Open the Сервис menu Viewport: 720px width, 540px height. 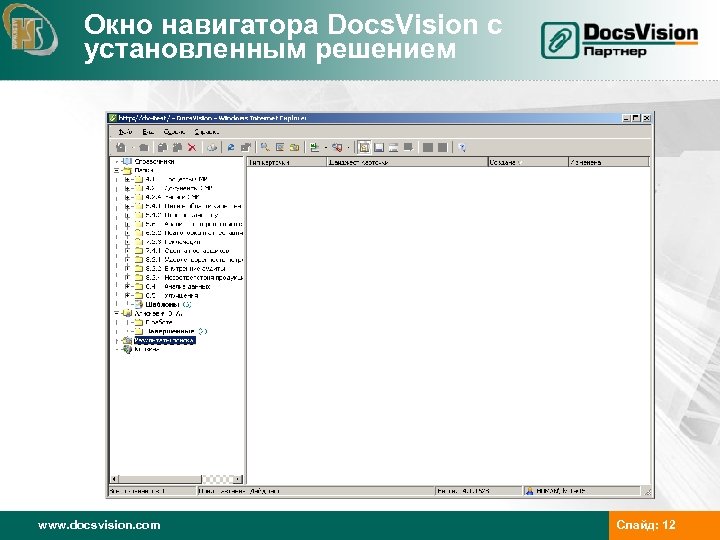pyautogui.click(x=174, y=132)
